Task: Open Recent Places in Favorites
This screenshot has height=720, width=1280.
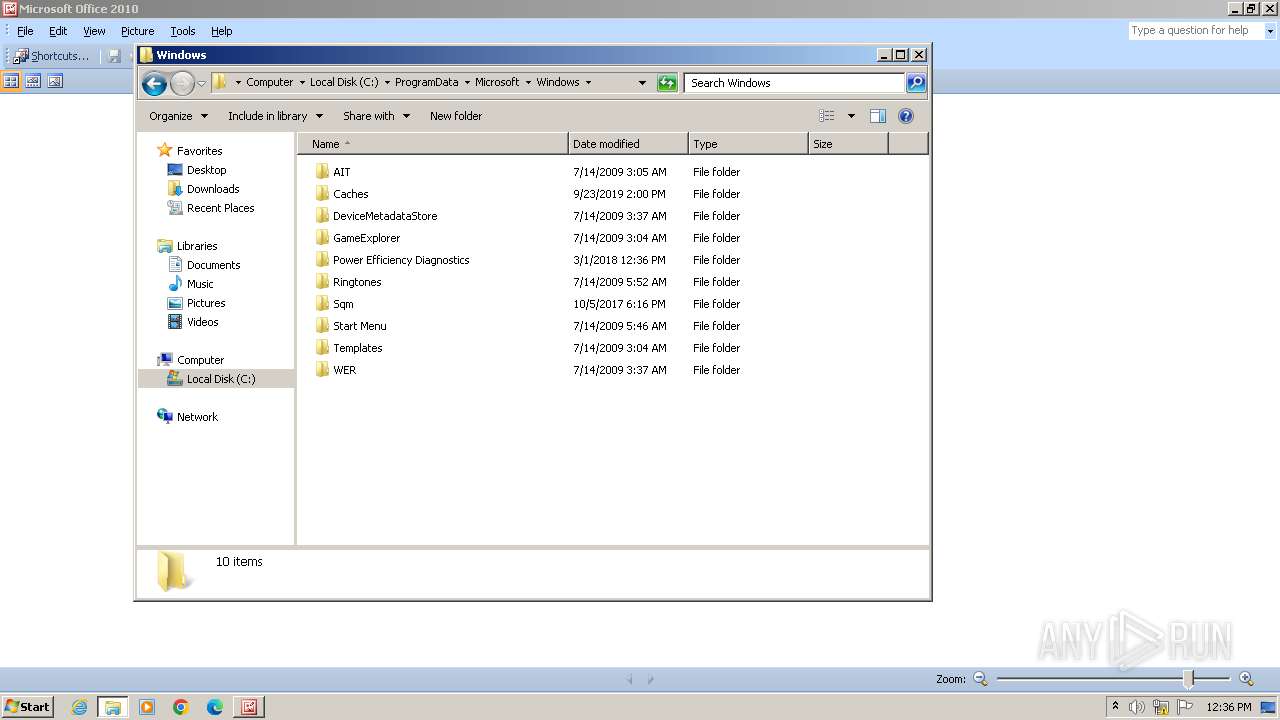Action: point(220,208)
